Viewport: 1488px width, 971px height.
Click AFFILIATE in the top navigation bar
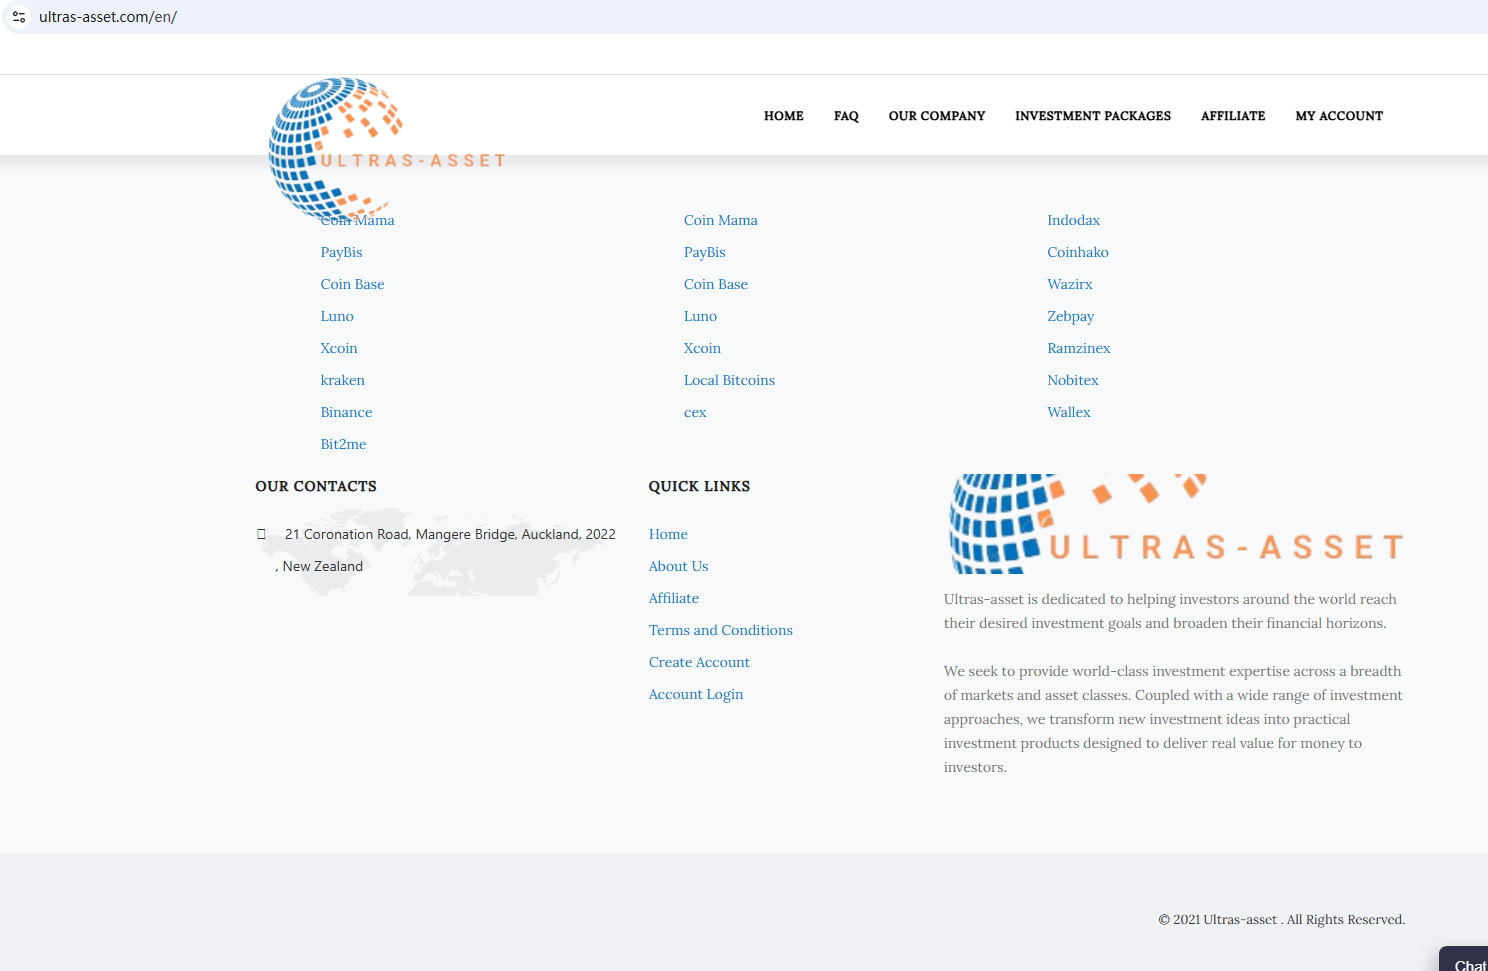[1233, 116]
